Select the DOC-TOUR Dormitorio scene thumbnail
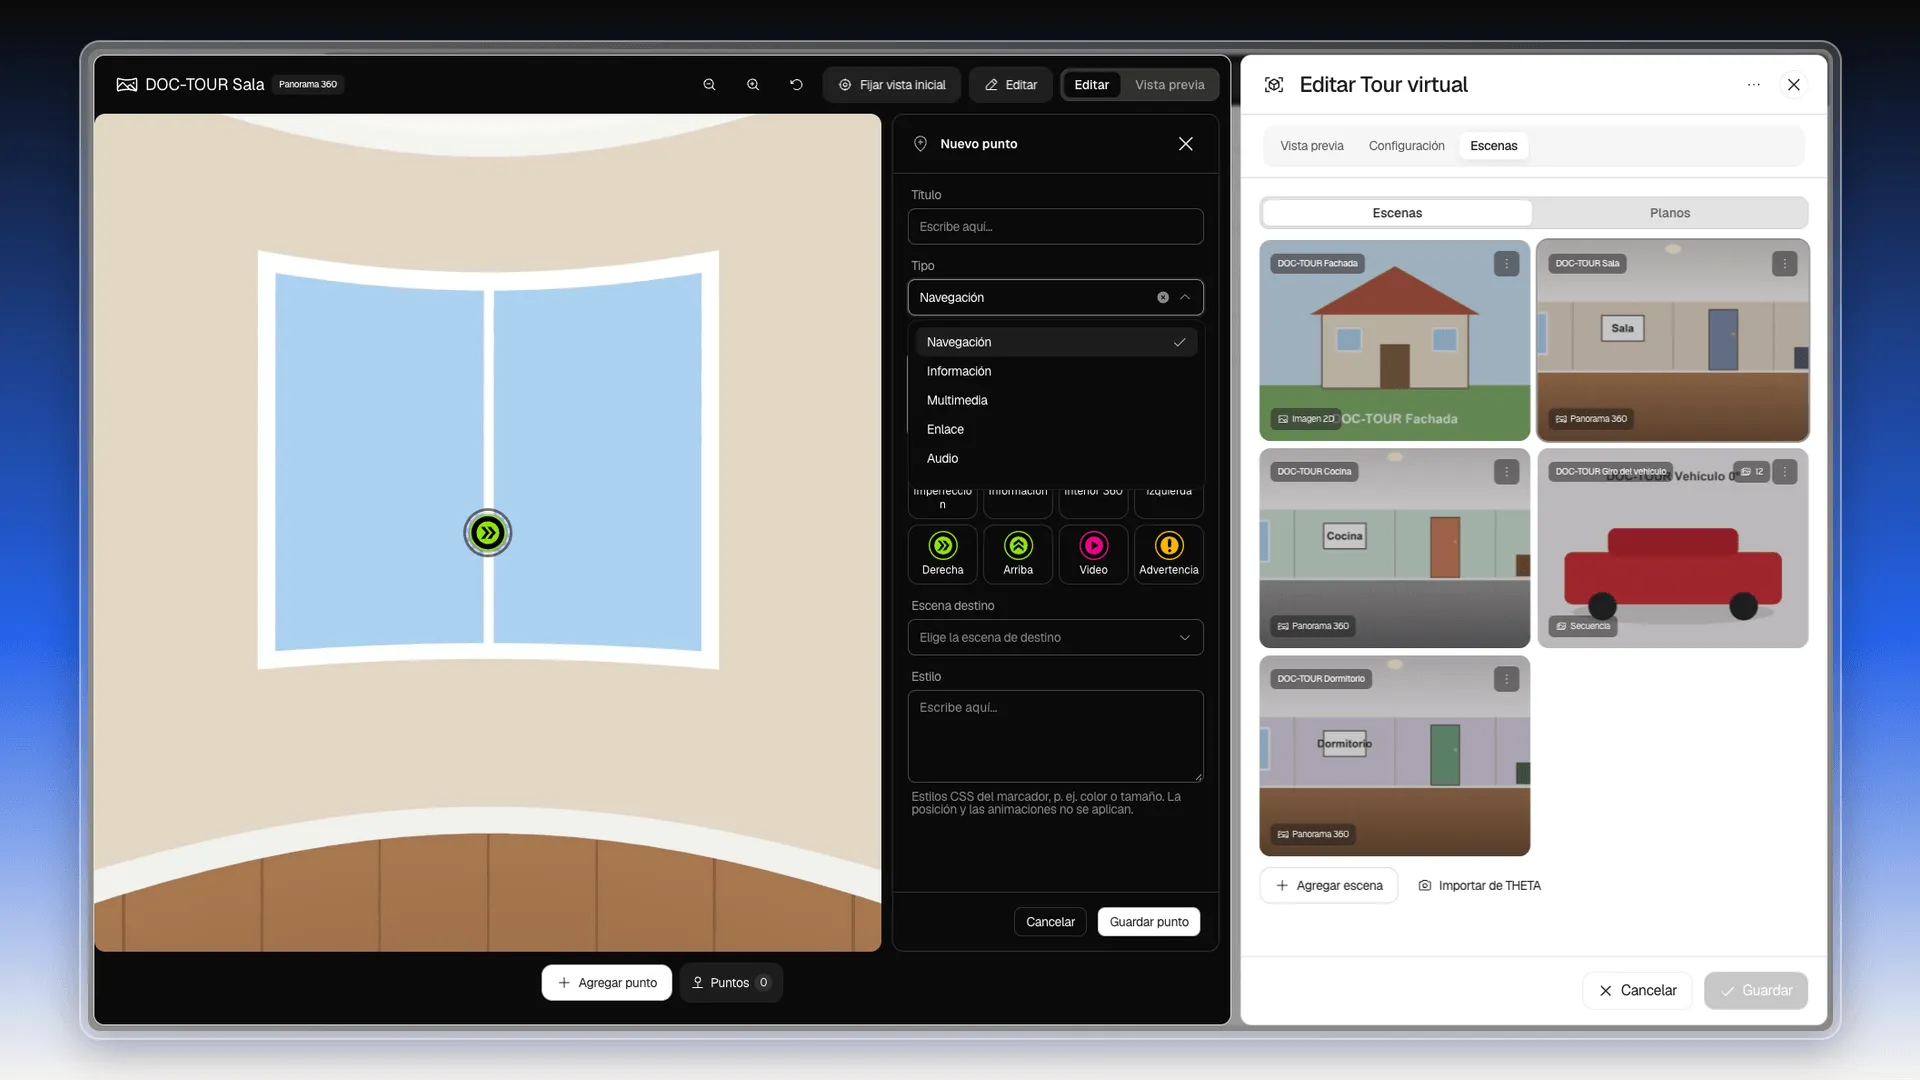The width and height of the screenshot is (1920, 1080). (x=1394, y=756)
